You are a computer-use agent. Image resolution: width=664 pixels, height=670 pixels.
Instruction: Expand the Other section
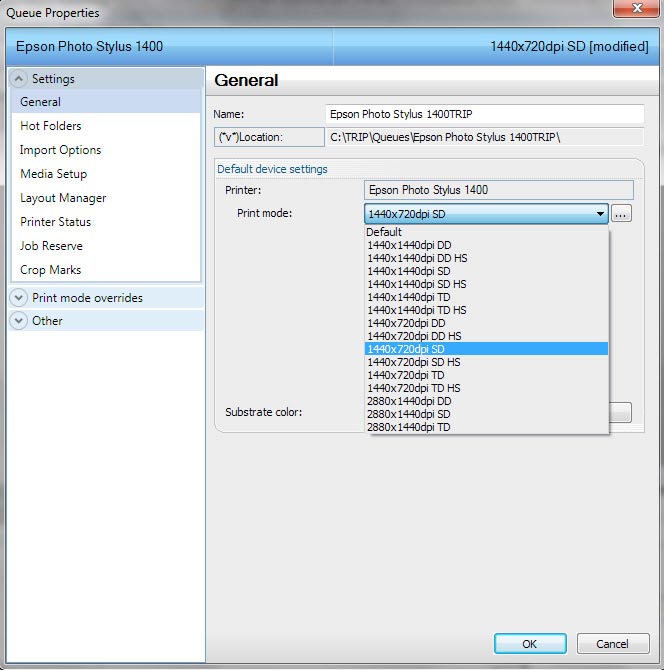coord(19,320)
